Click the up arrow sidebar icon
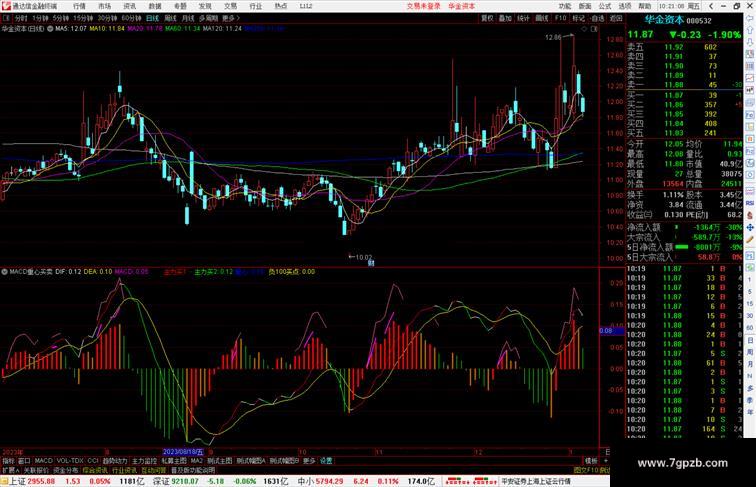The height and width of the screenshot is (487, 756). (750, 30)
